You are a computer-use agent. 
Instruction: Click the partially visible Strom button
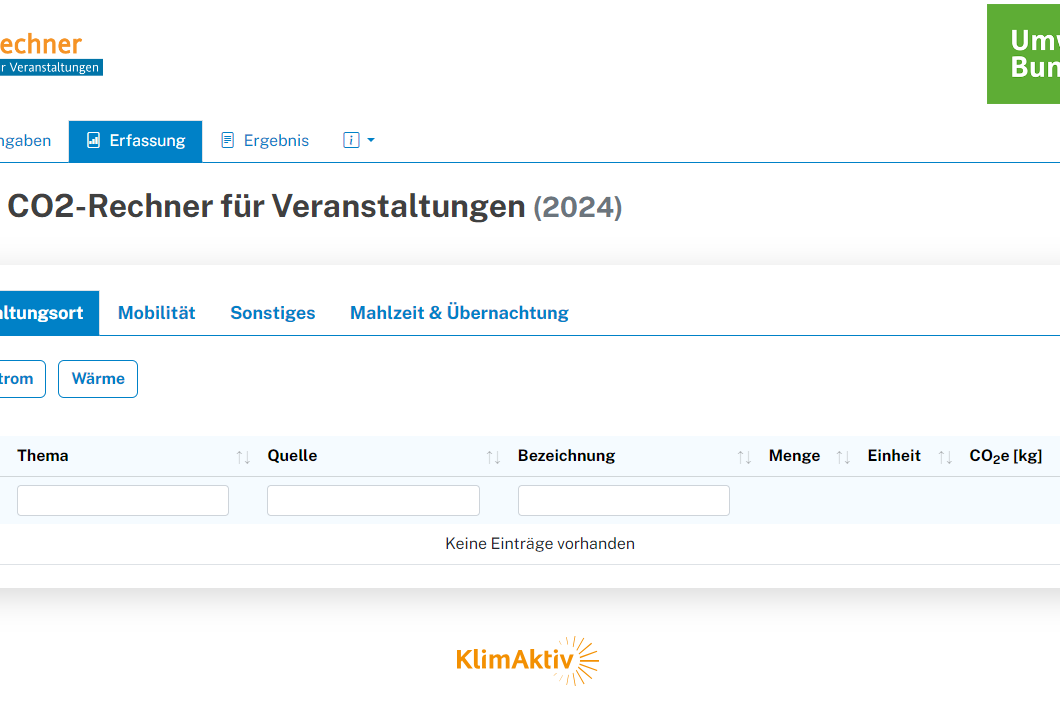(x=18, y=379)
